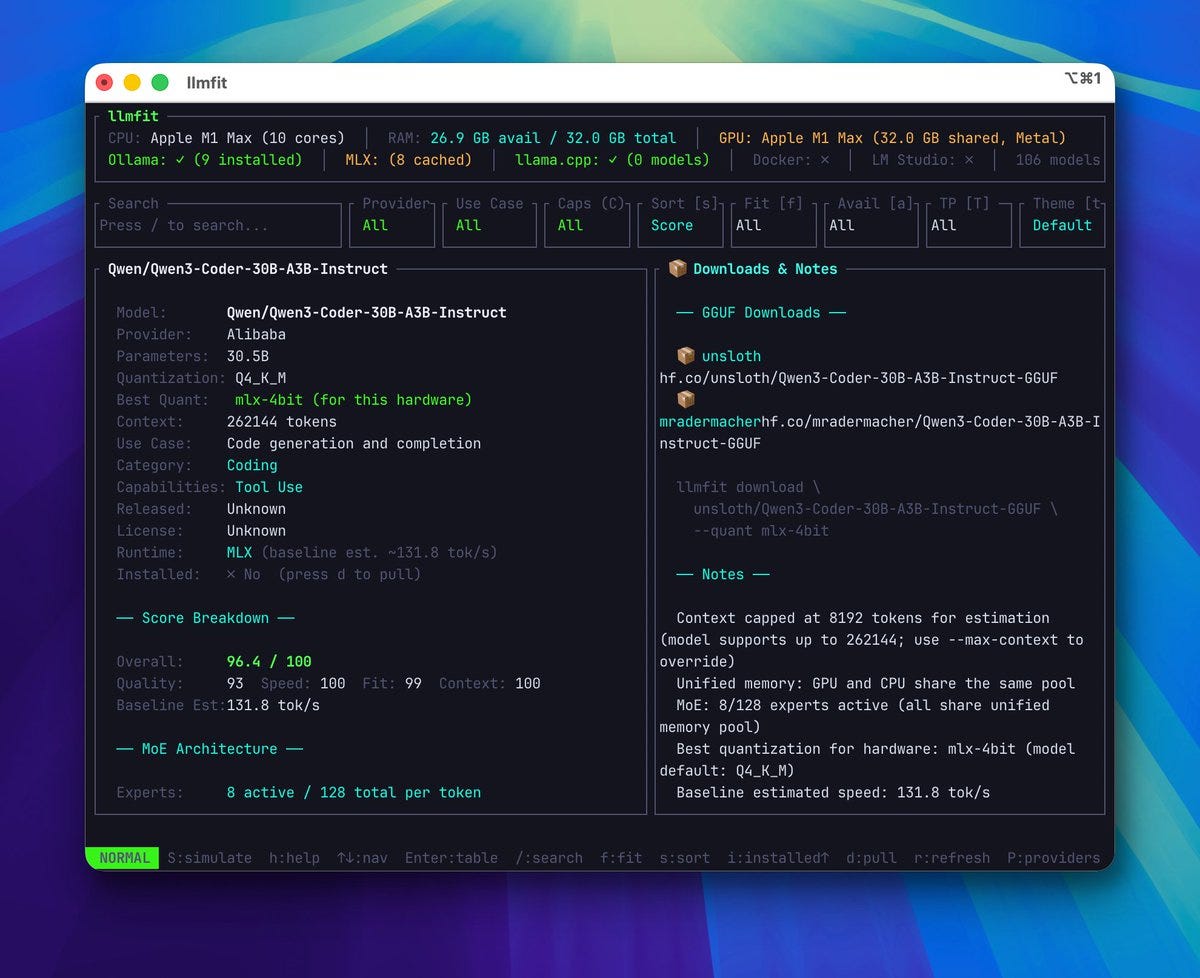Click r:refresh shortcut hint
Viewport: 1200px width, 978px height.
pyautogui.click(x=952, y=858)
